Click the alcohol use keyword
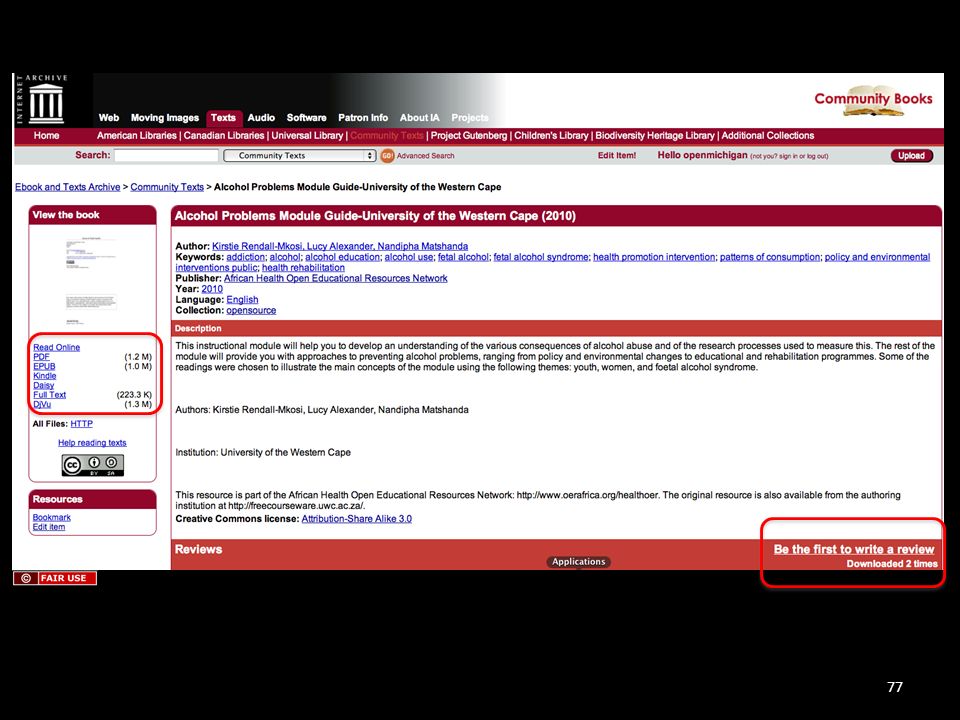960x720 pixels. click(409, 257)
